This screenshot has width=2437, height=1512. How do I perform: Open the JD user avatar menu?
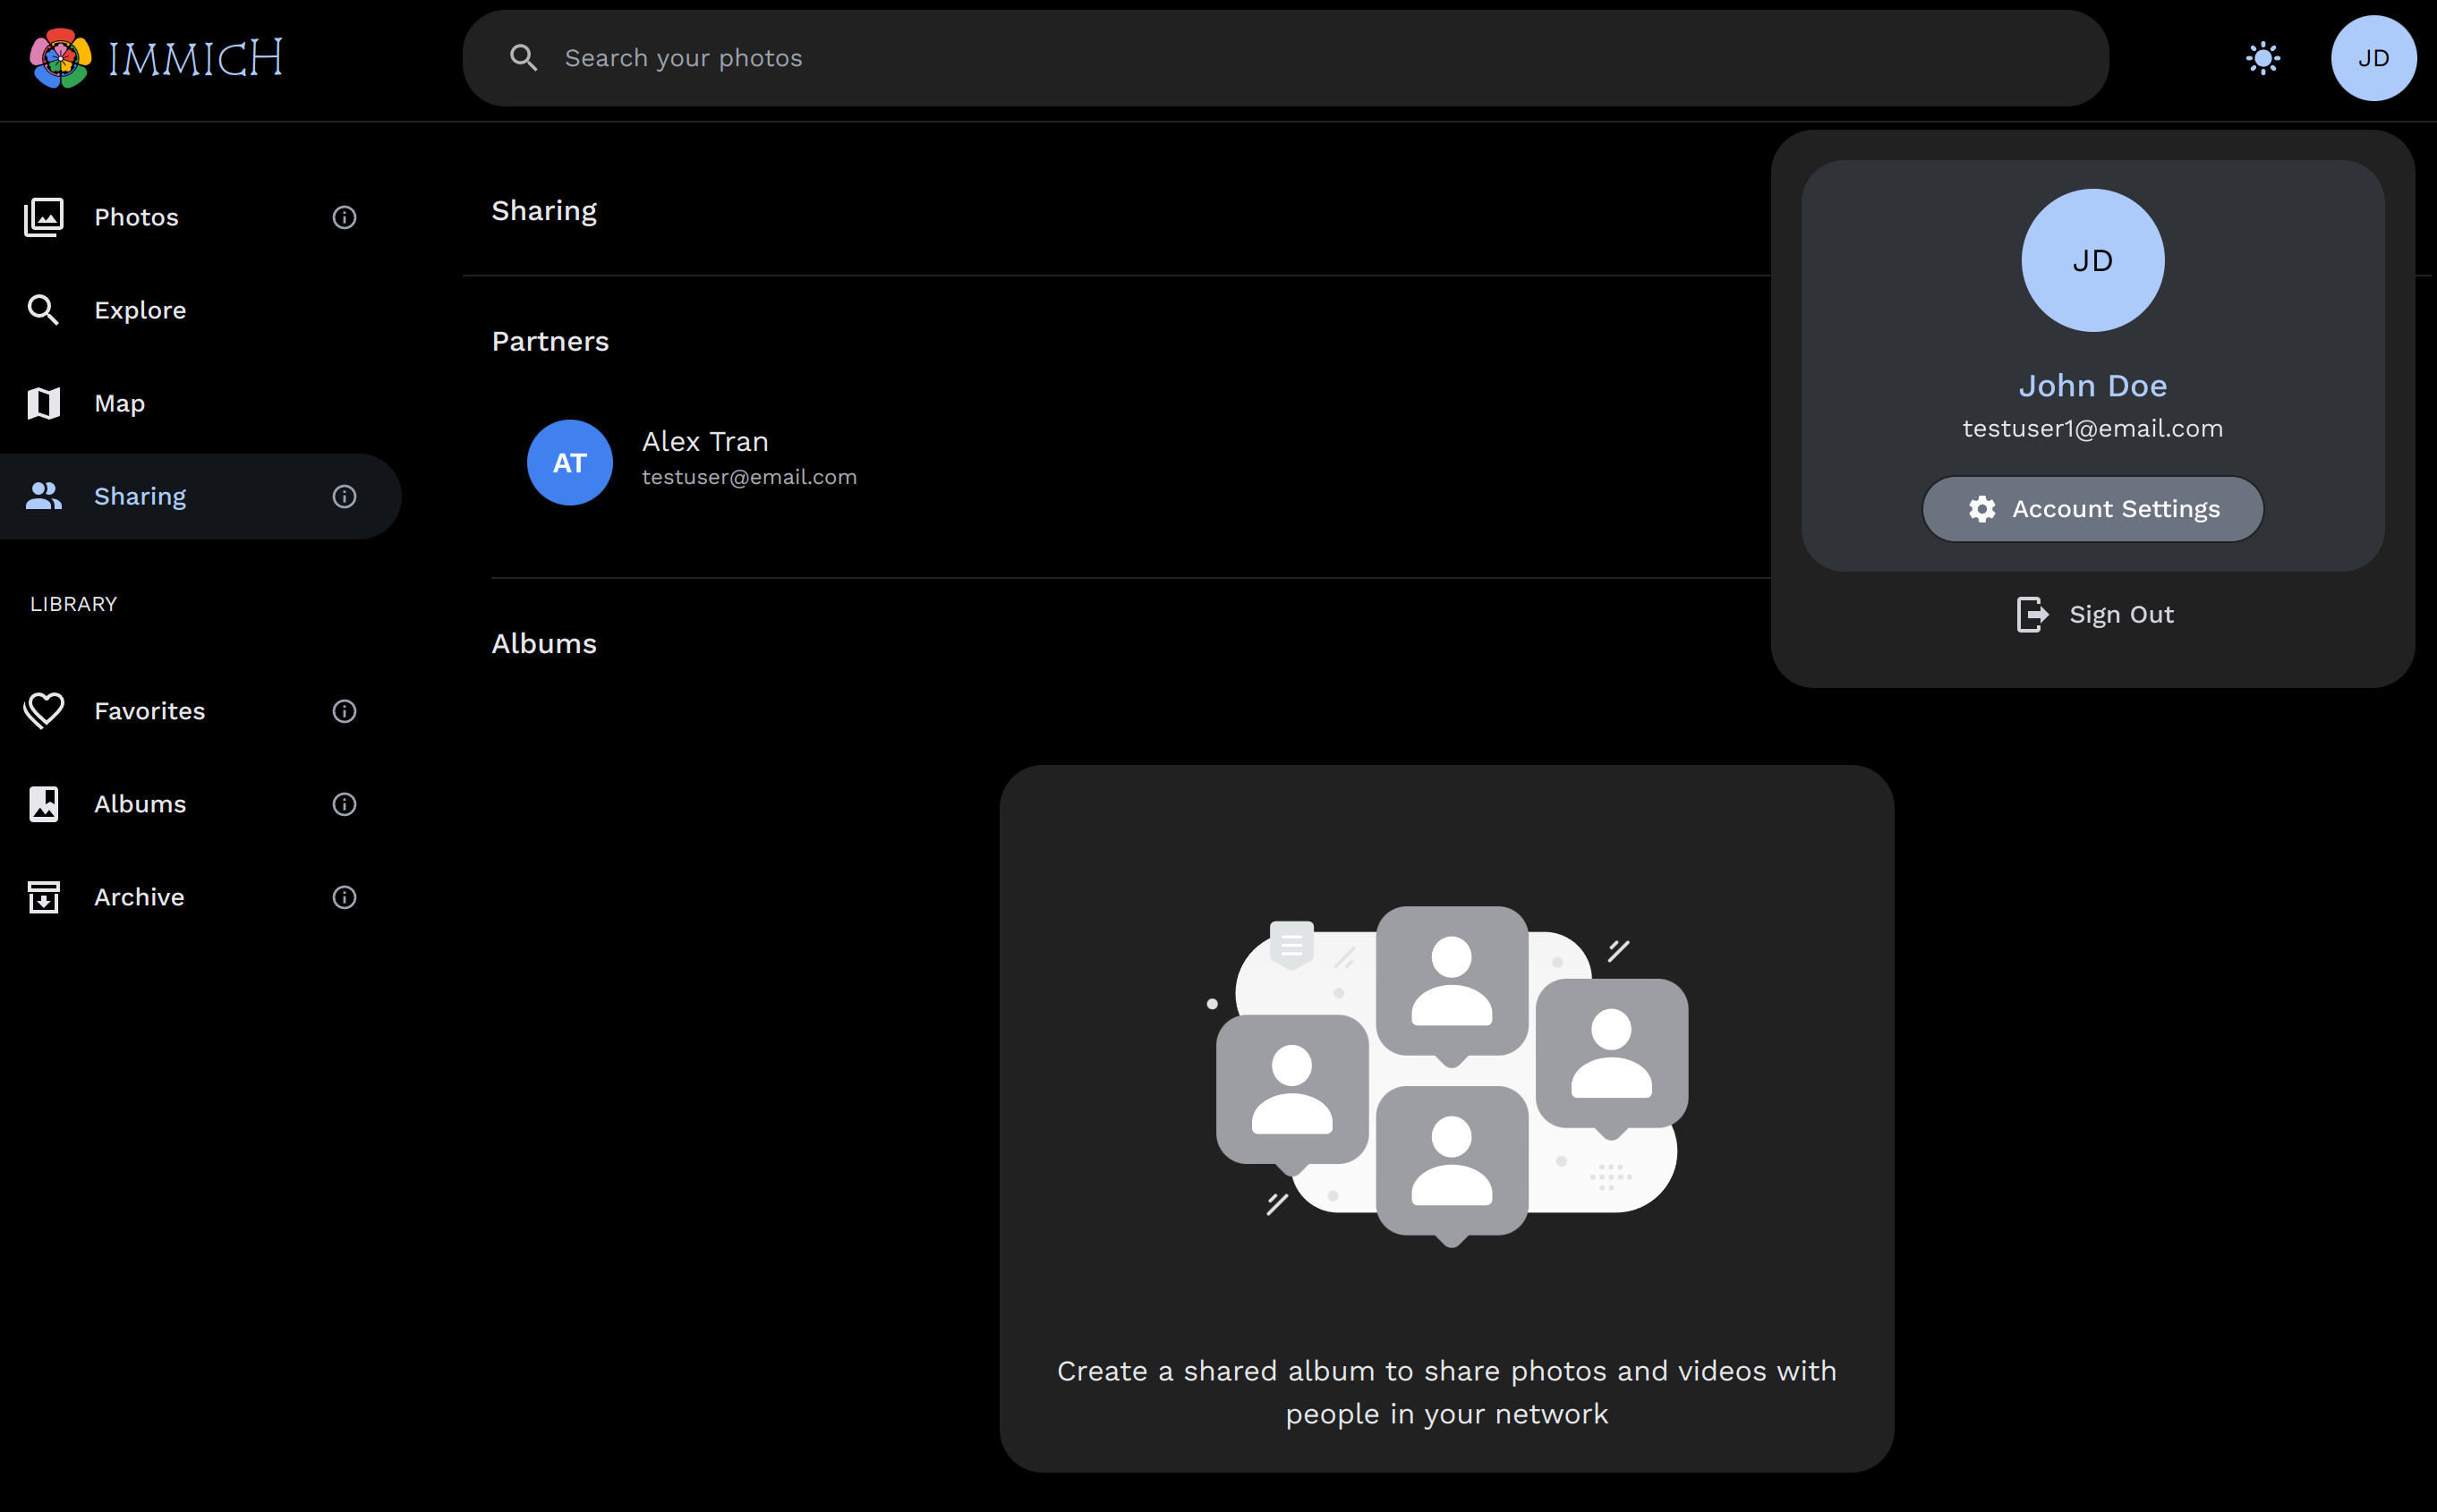(2372, 58)
